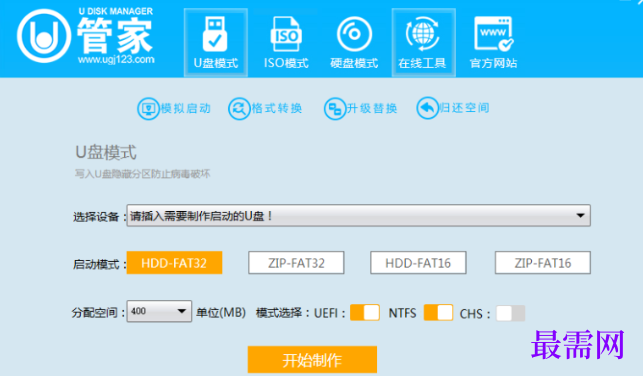This screenshot has height=376, width=643.
Task: Switch to 硬盘模式 disk icon
Action: 354,34
